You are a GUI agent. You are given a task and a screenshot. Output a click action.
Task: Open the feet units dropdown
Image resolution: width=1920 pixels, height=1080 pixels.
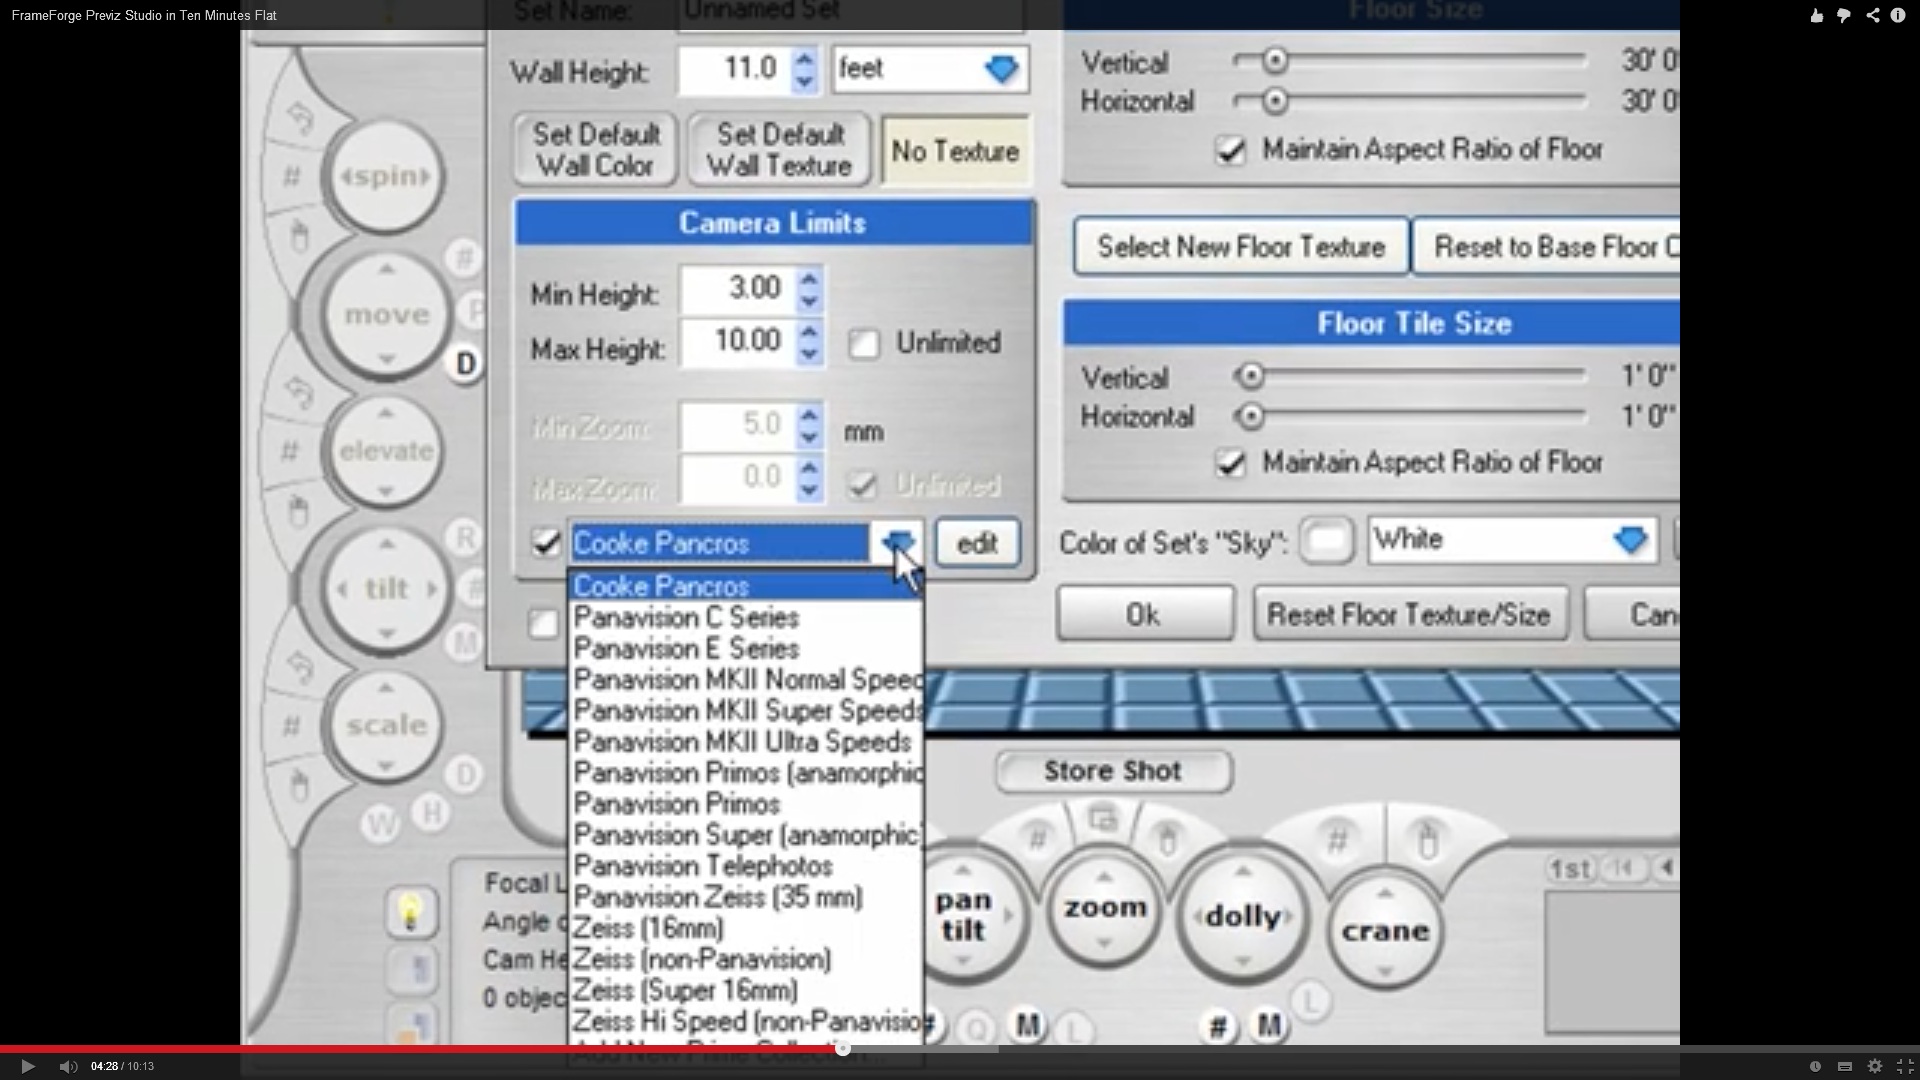coord(1000,69)
